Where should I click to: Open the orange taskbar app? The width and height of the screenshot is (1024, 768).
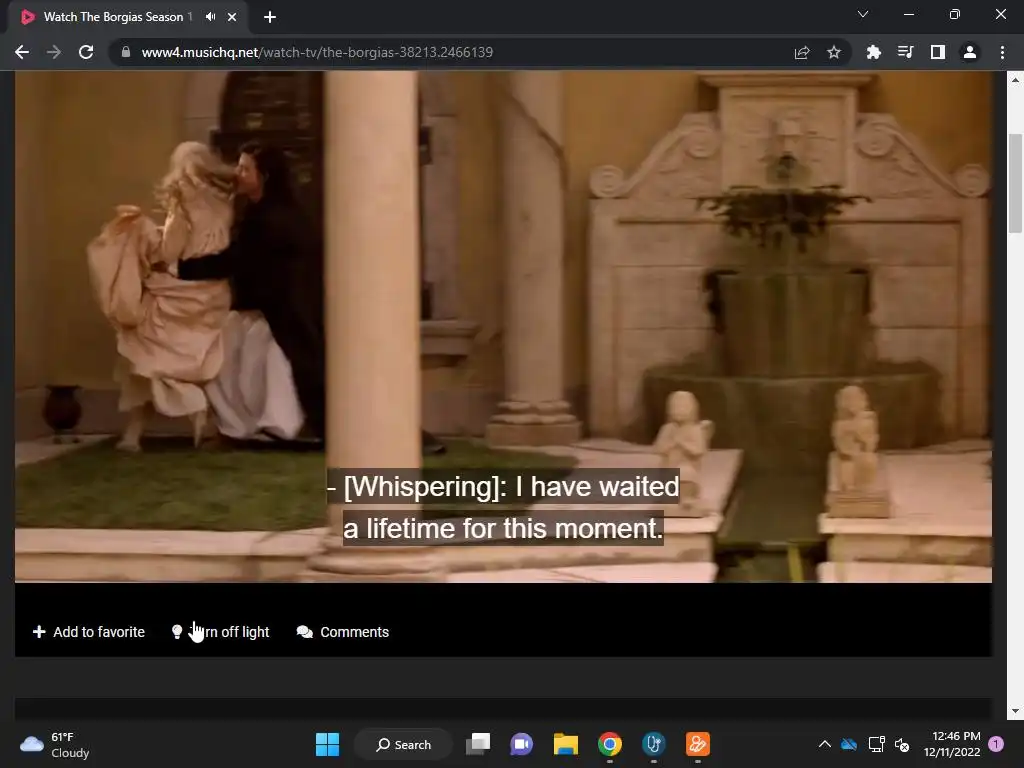click(697, 744)
